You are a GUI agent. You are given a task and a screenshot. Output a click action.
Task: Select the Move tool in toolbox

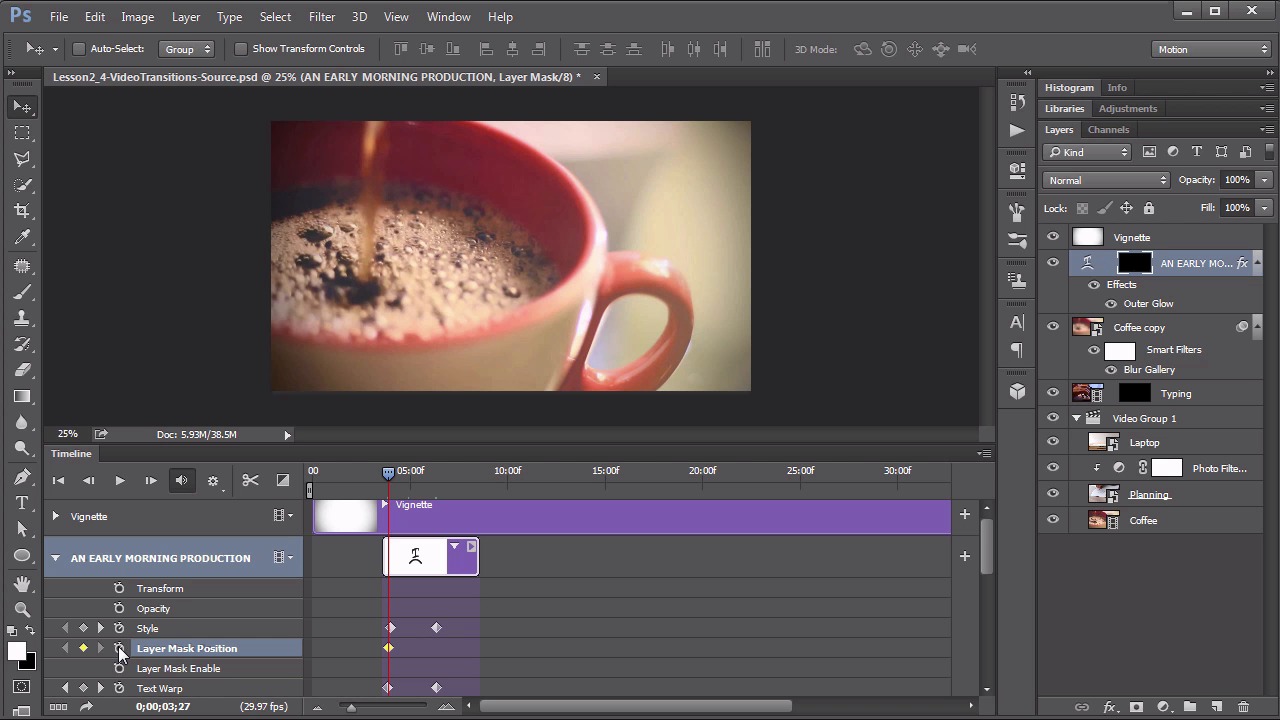click(22, 106)
